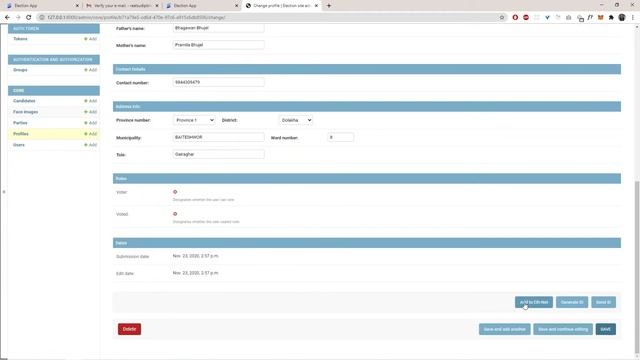Bookmark this page with the star
The width and height of the screenshot is (640, 360).
tap(502, 18)
